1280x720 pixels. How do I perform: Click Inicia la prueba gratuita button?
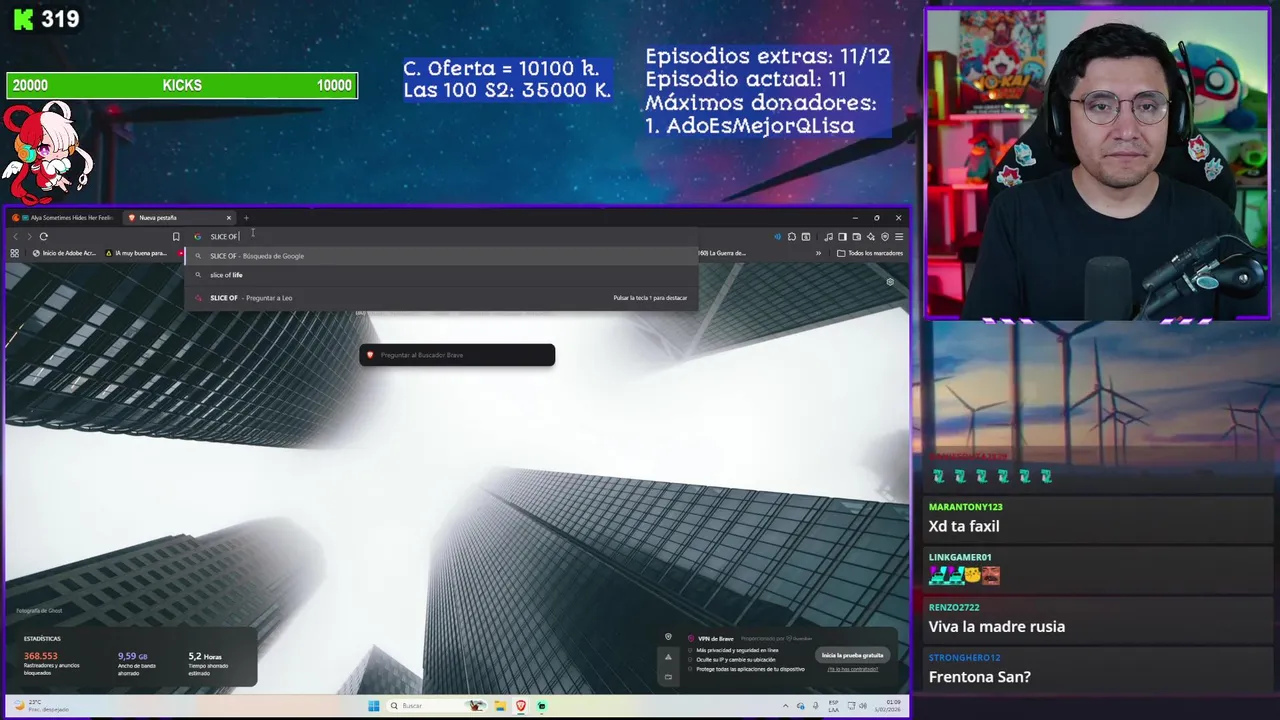click(852, 655)
